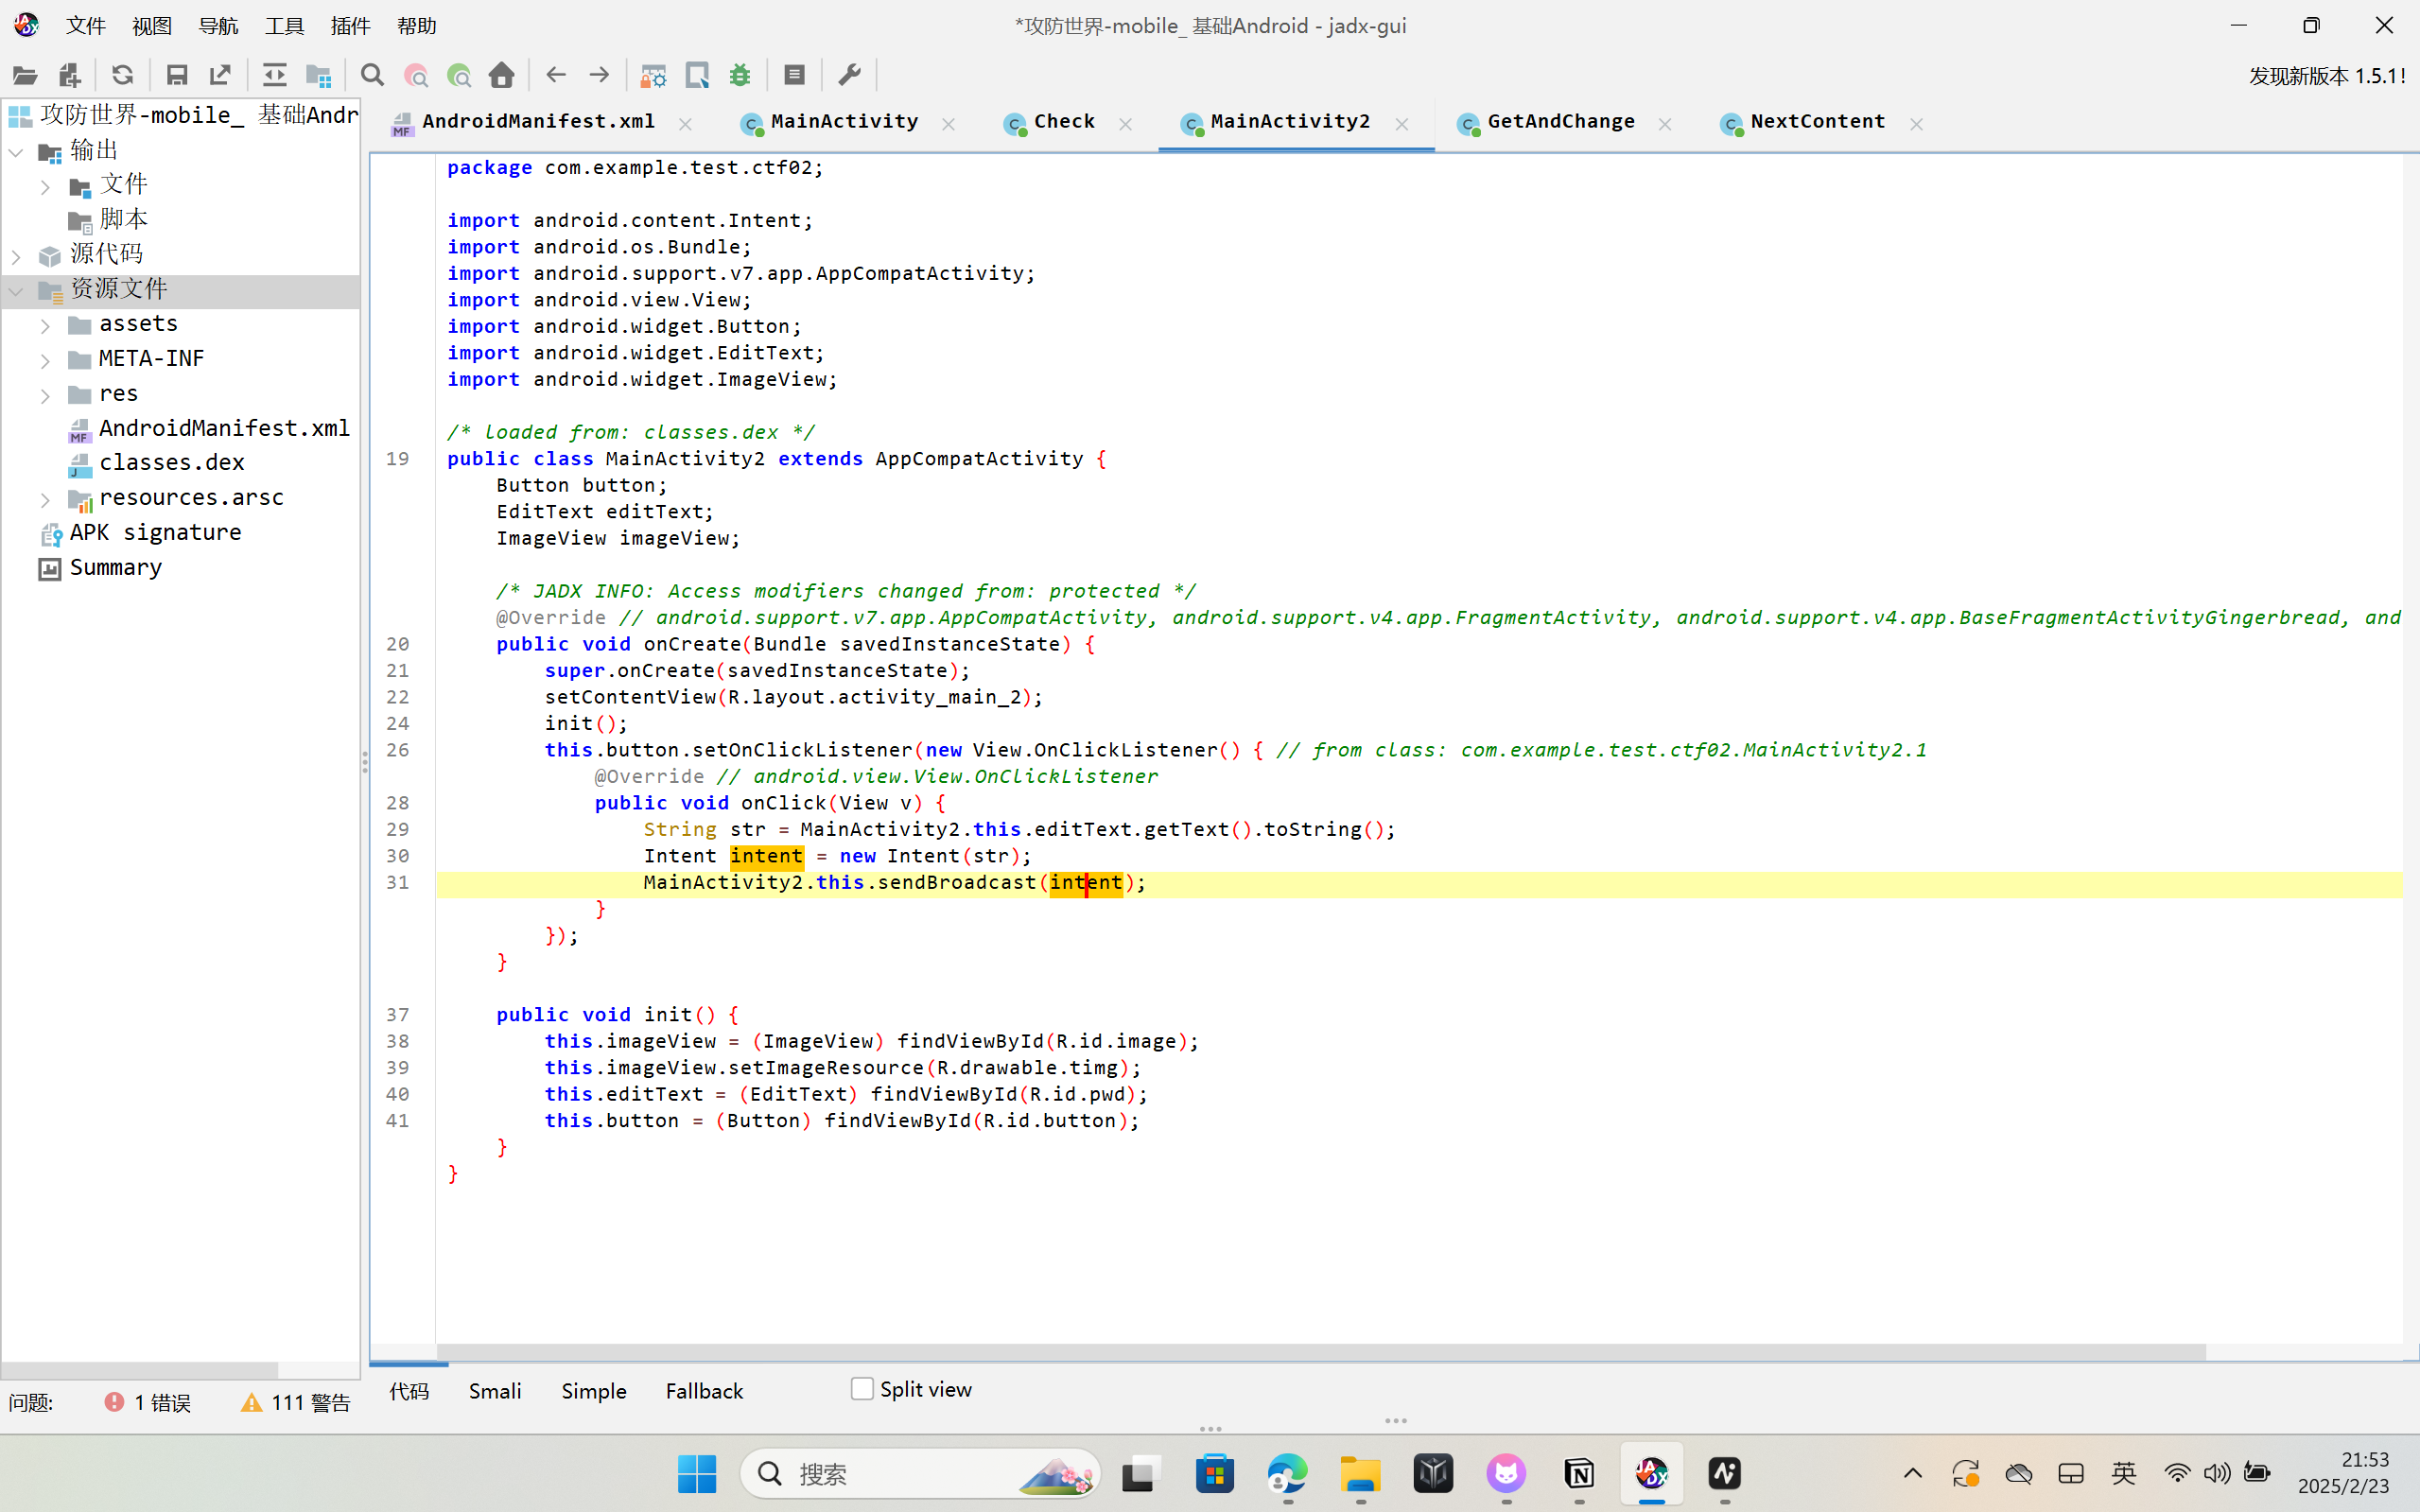The width and height of the screenshot is (2420, 1512).
Task: Click the navigate back arrow icon
Action: (556, 75)
